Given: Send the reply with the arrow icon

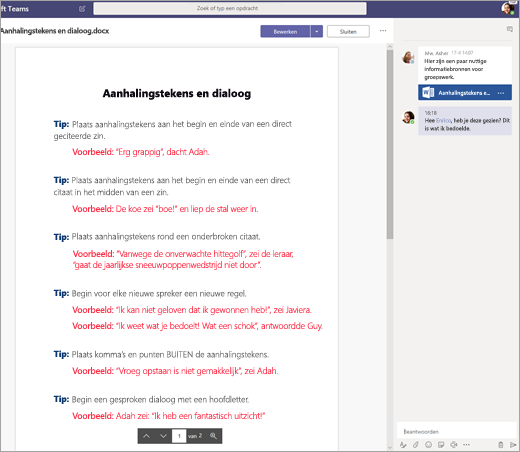Looking at the screenshot, I should (513, 445).
